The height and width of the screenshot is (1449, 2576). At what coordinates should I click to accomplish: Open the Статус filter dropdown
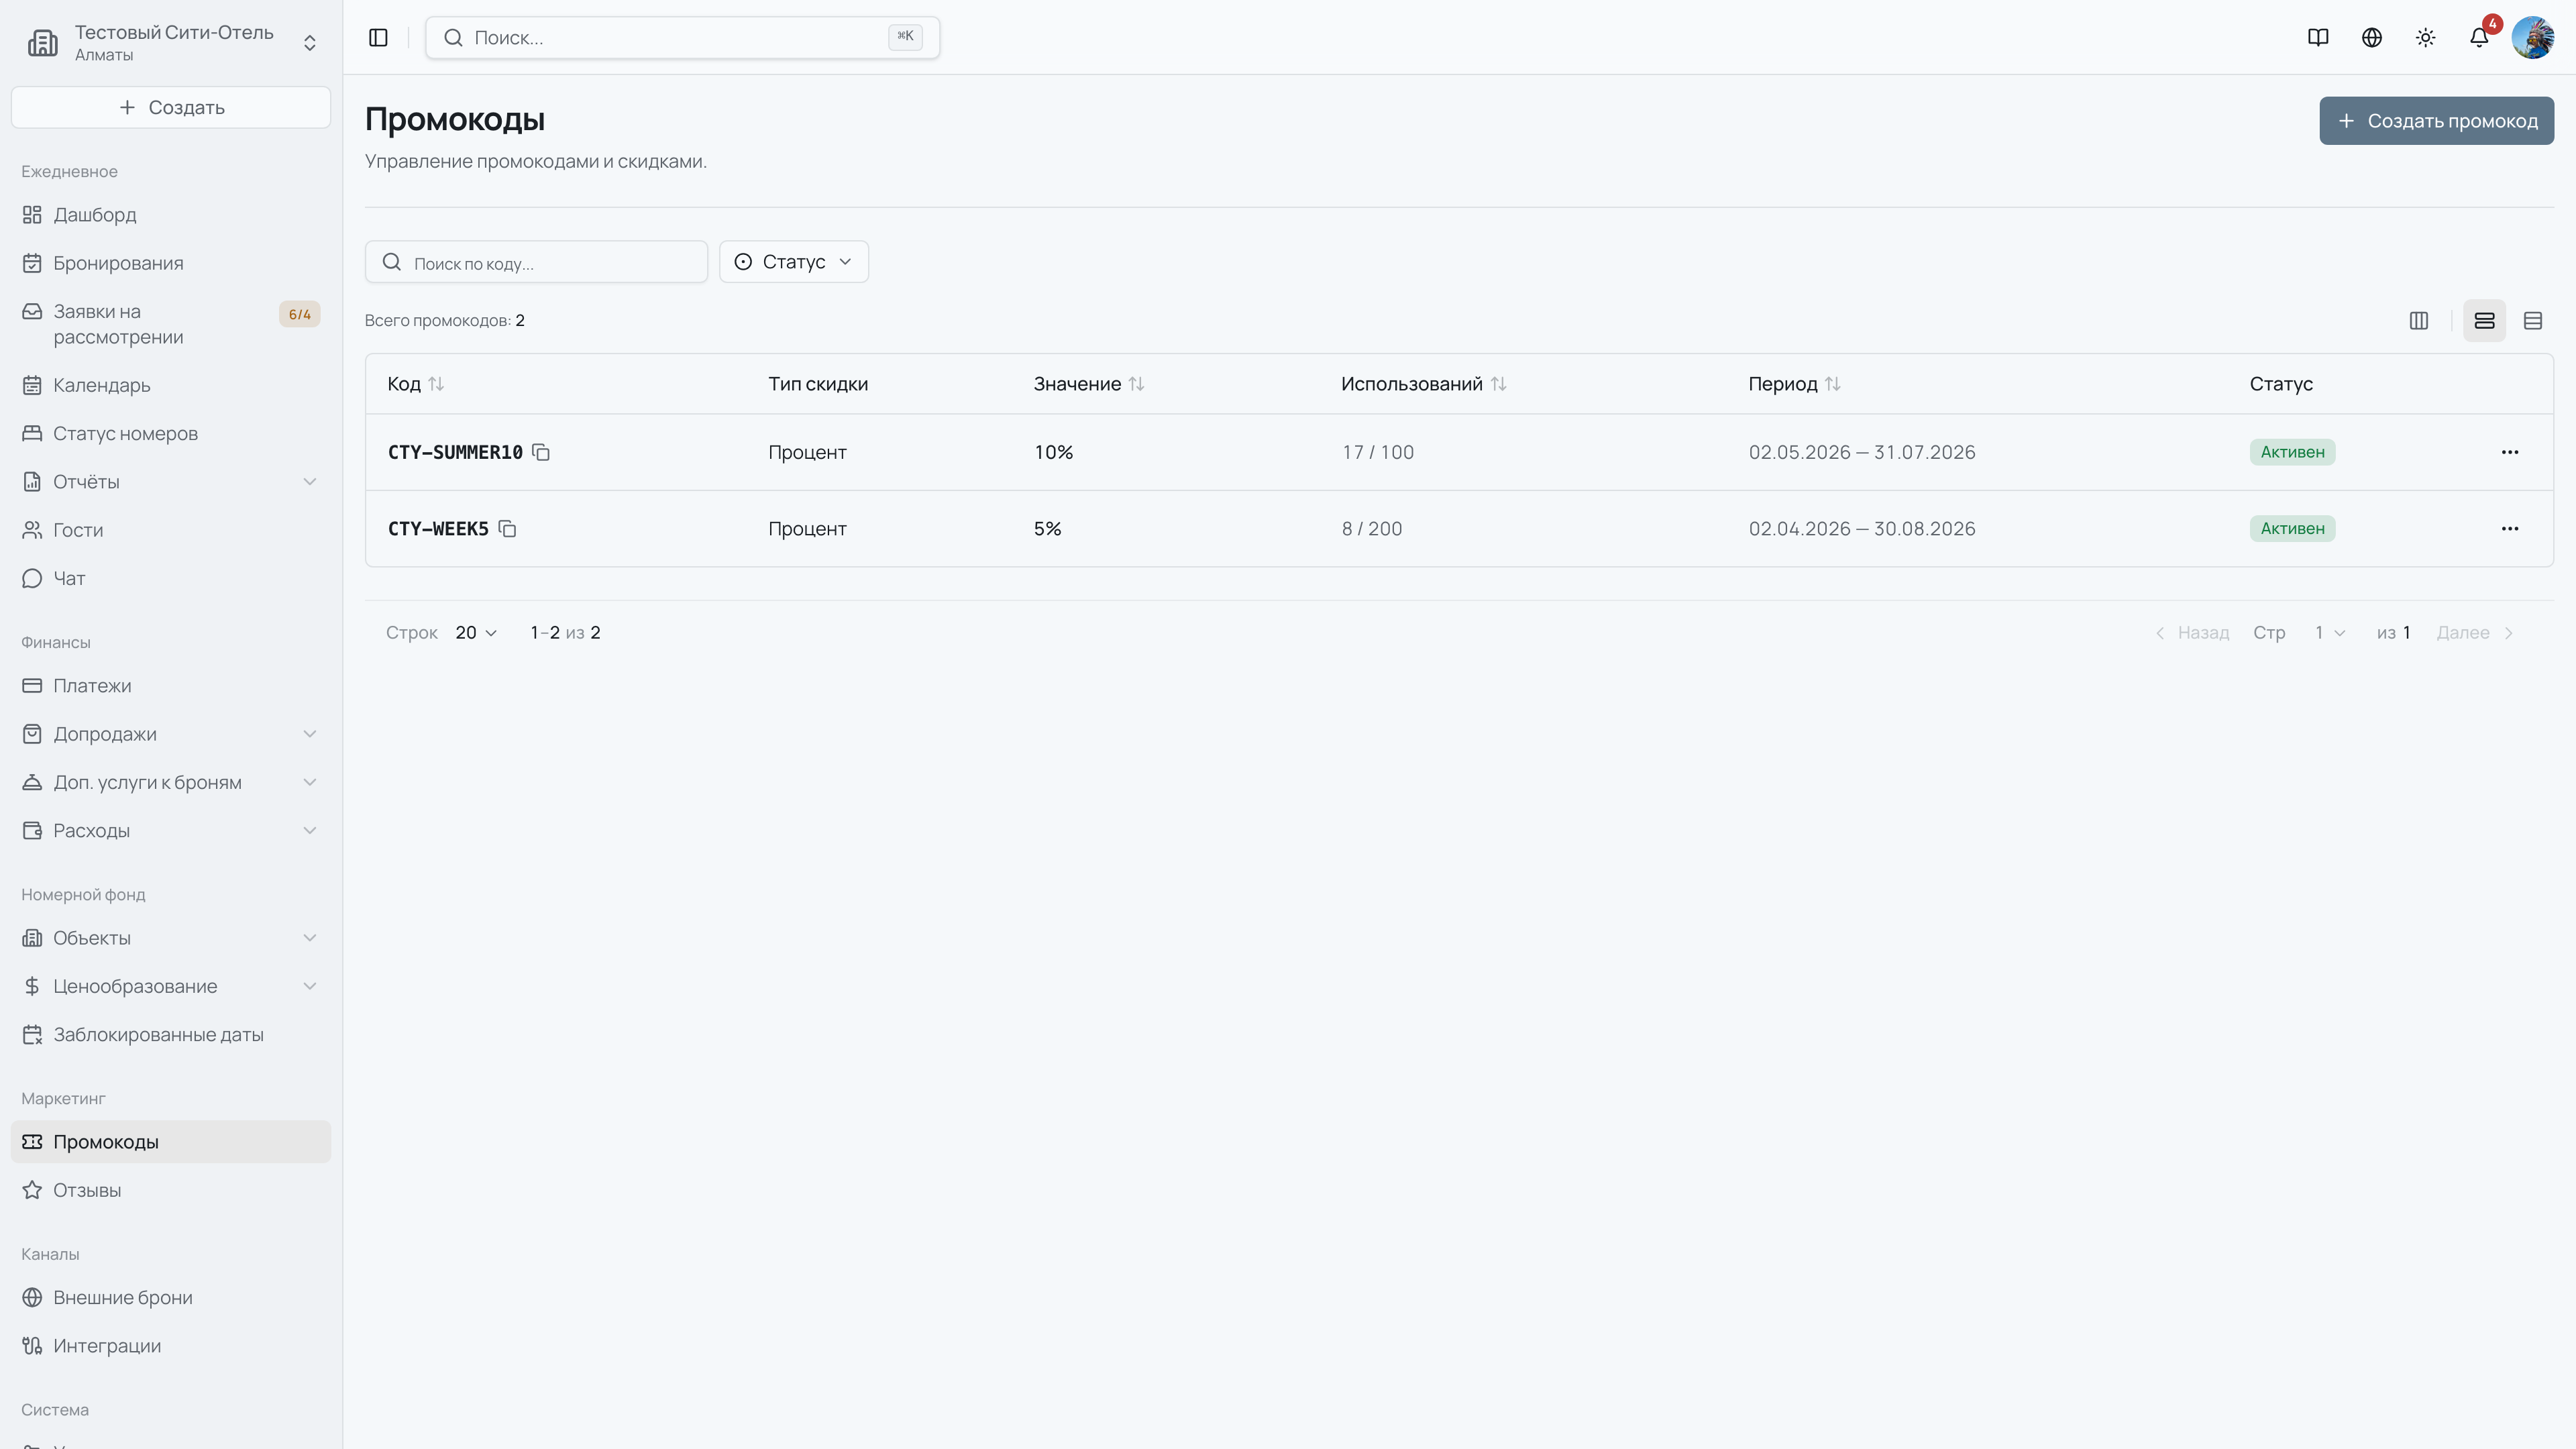[x=794, y=261]
